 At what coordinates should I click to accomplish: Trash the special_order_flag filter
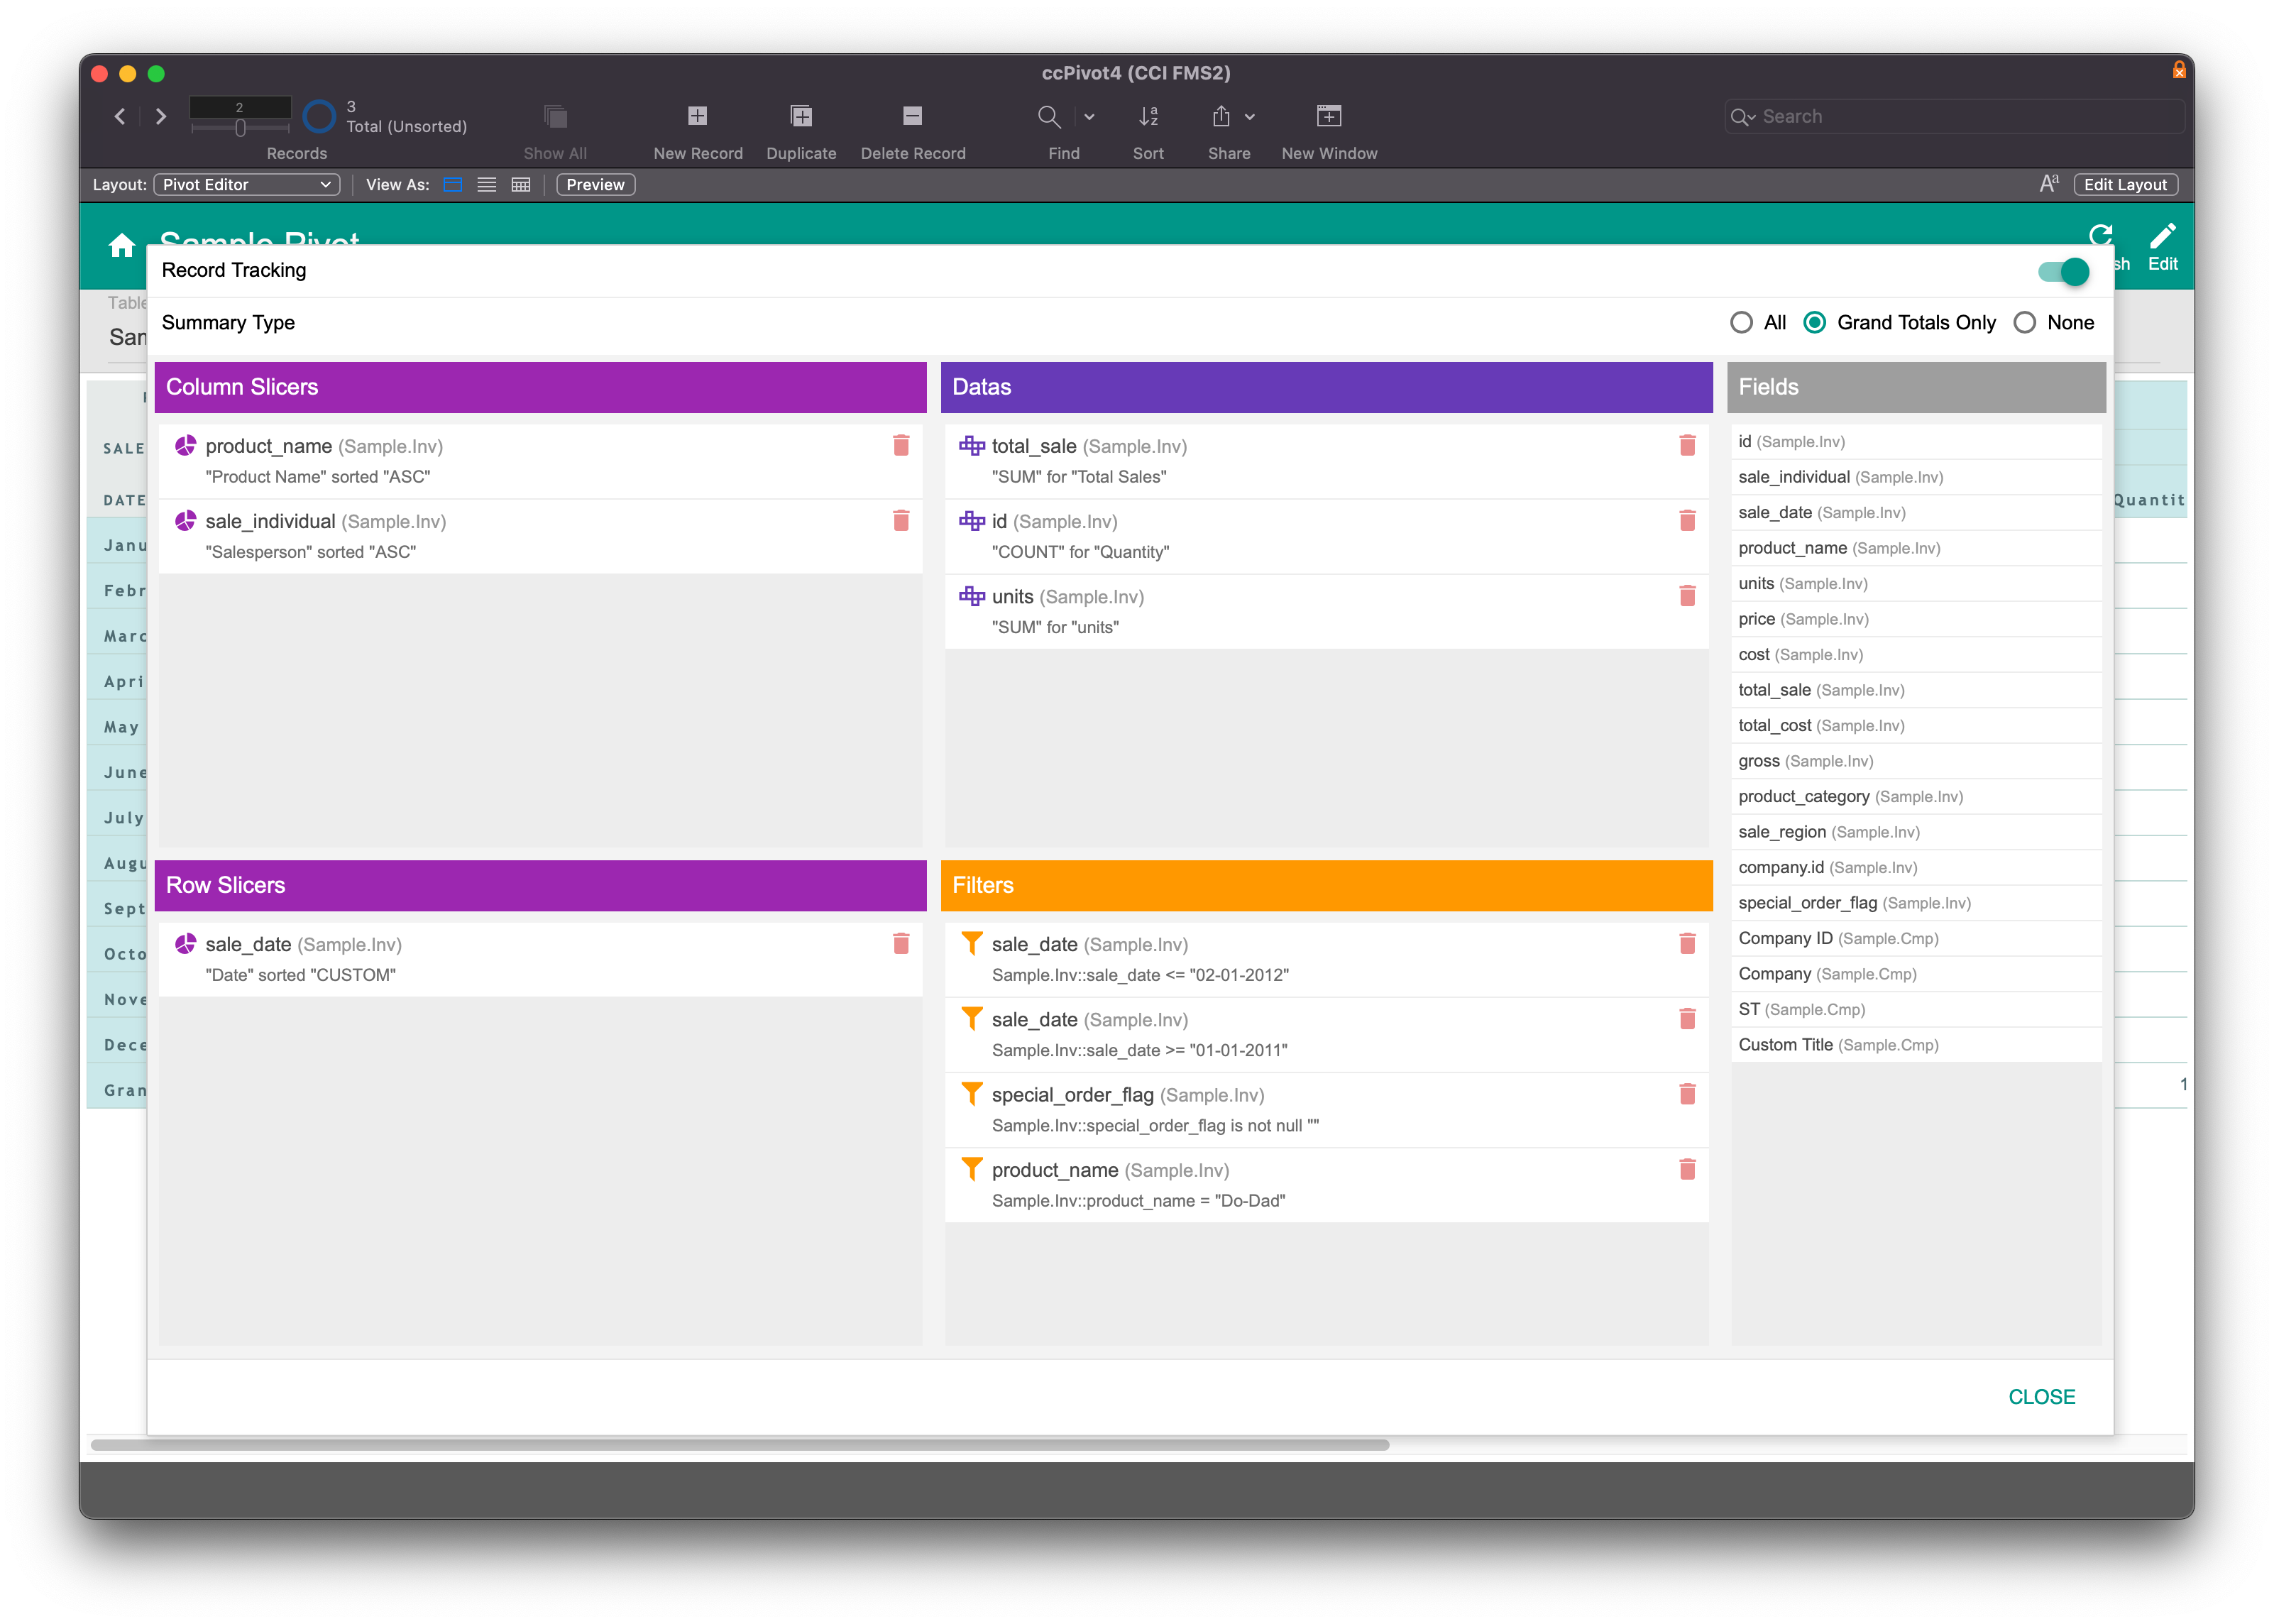(1687, 1094)
